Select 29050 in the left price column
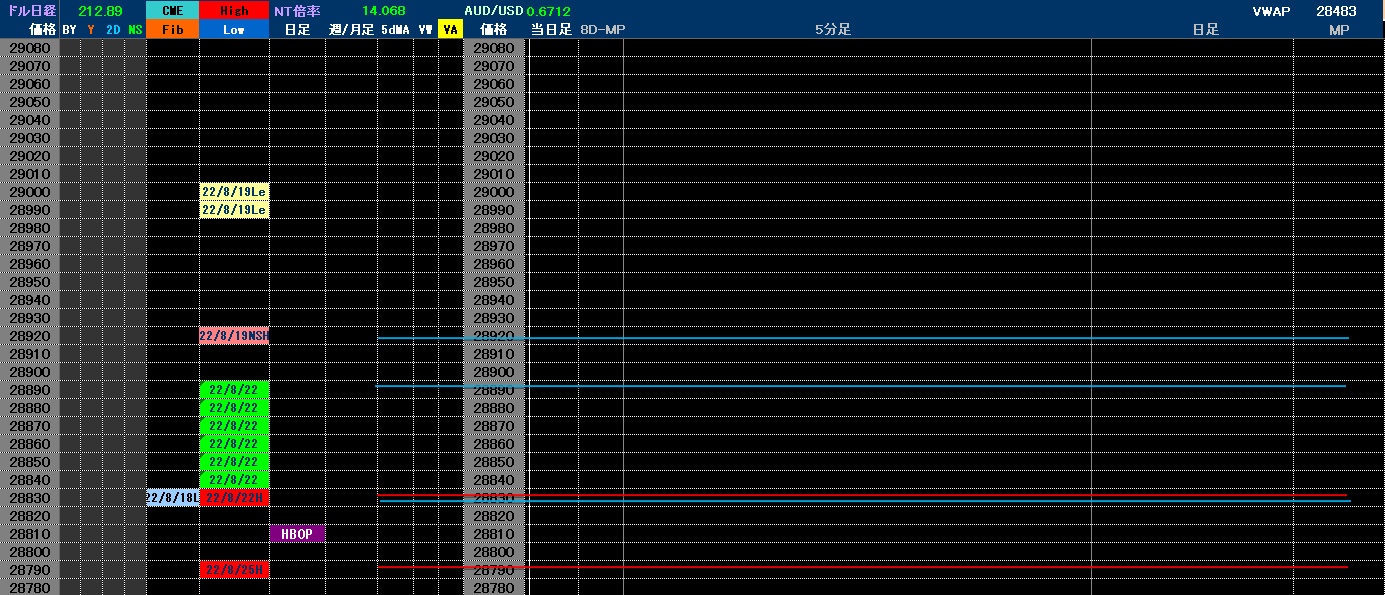Image resolution: width=1385 pixels, height=595 pixels. point(30,102)
